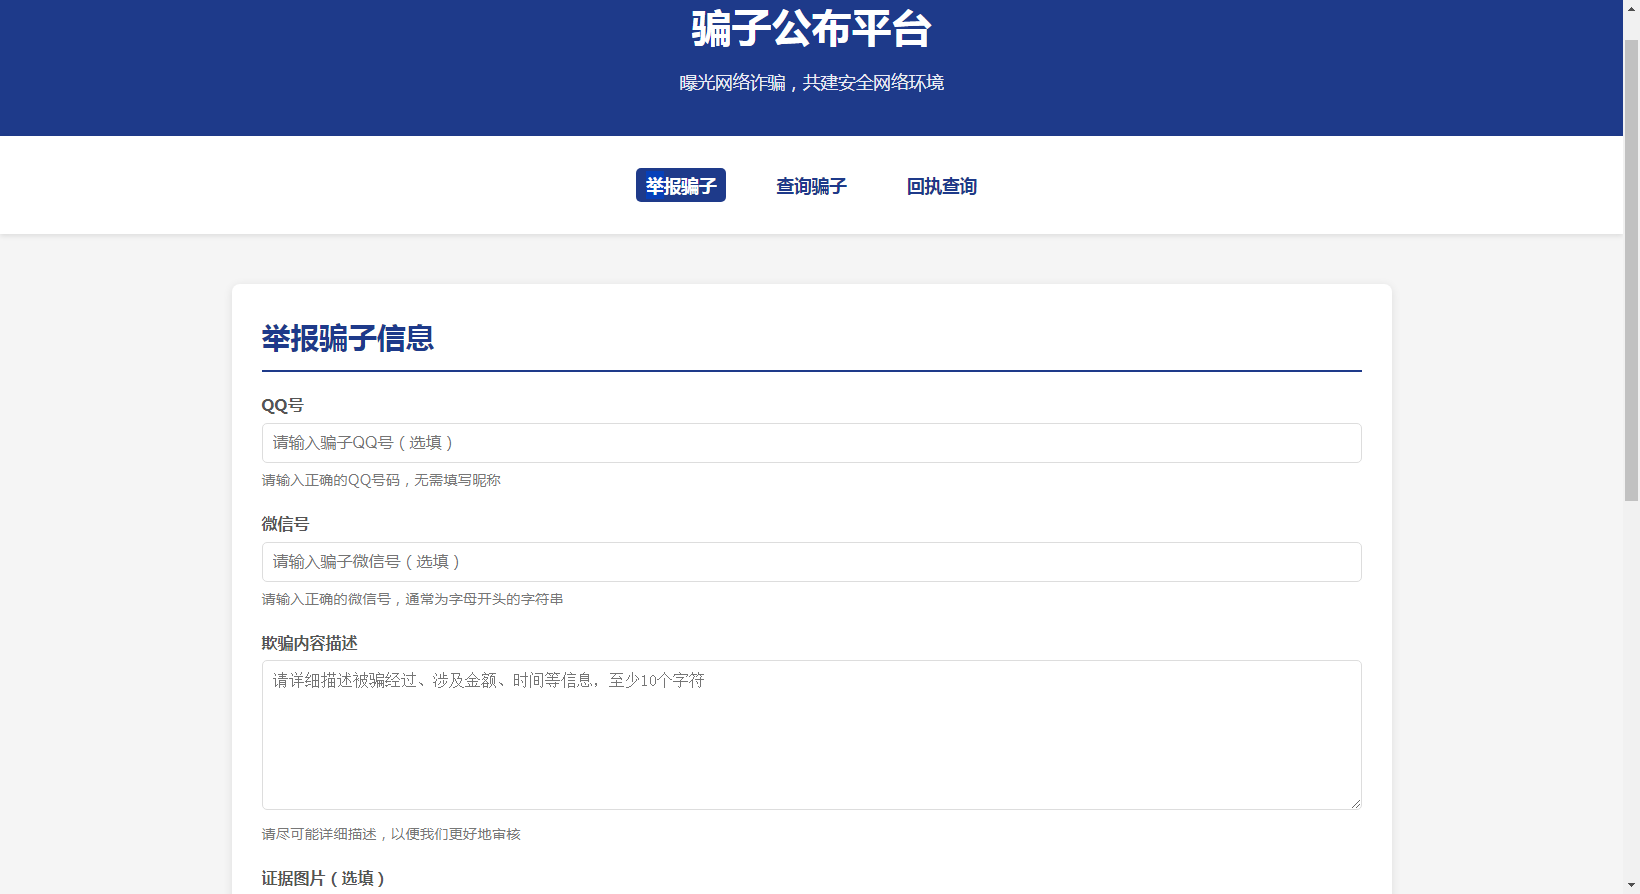Click the scrollbar up arrow

coord(1631,8)
